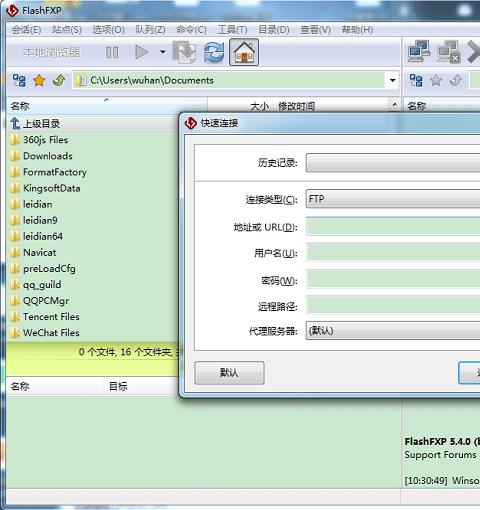Screen dimensions: 480x510
Task: Click the 地址或 URL input field
Action: click(x=393, y=226)
